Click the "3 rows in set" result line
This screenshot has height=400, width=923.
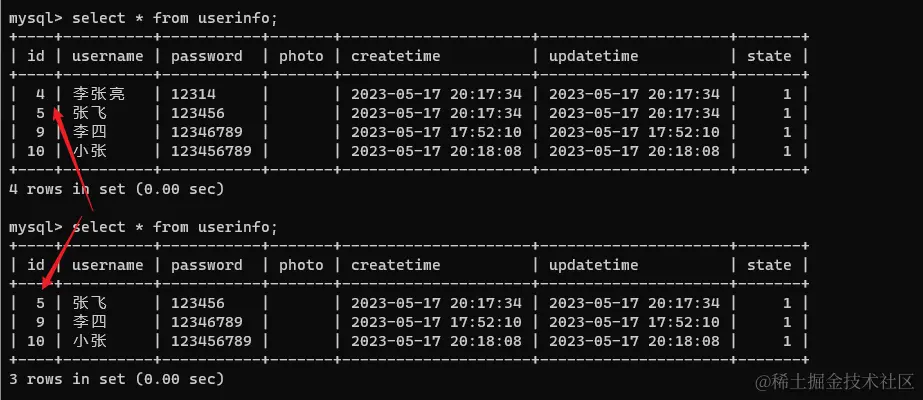(116, 379)
